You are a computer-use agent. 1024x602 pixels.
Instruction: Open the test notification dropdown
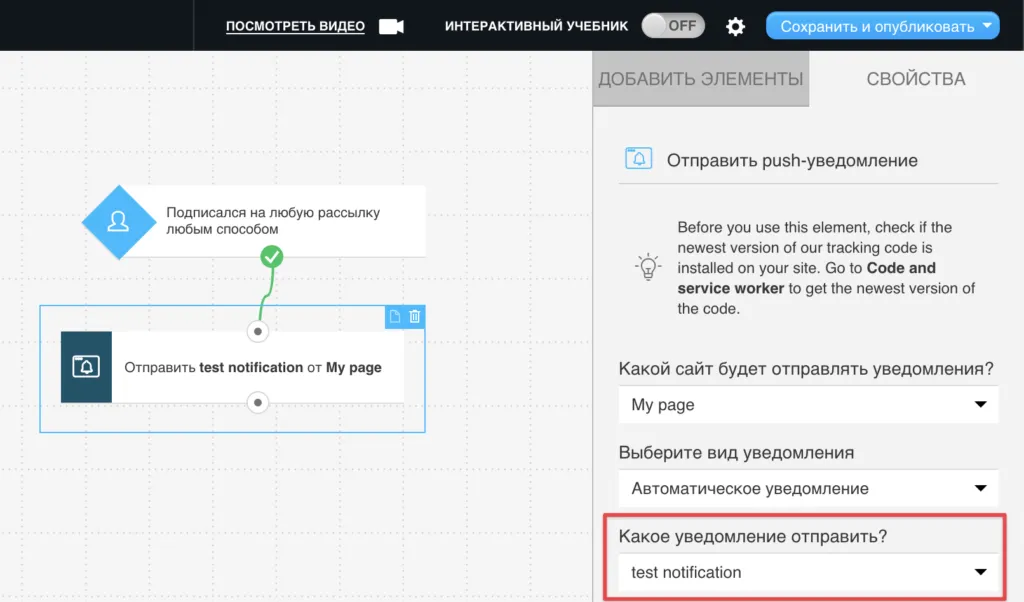point(808,572)
